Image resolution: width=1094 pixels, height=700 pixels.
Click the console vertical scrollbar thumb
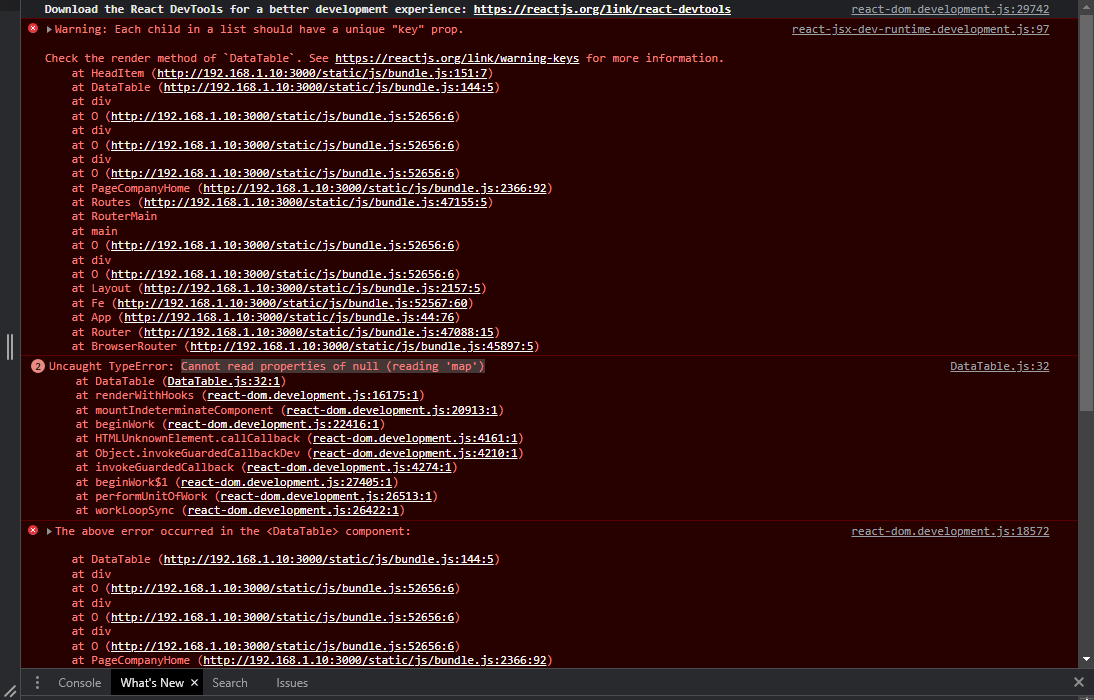click(1086, 213)
